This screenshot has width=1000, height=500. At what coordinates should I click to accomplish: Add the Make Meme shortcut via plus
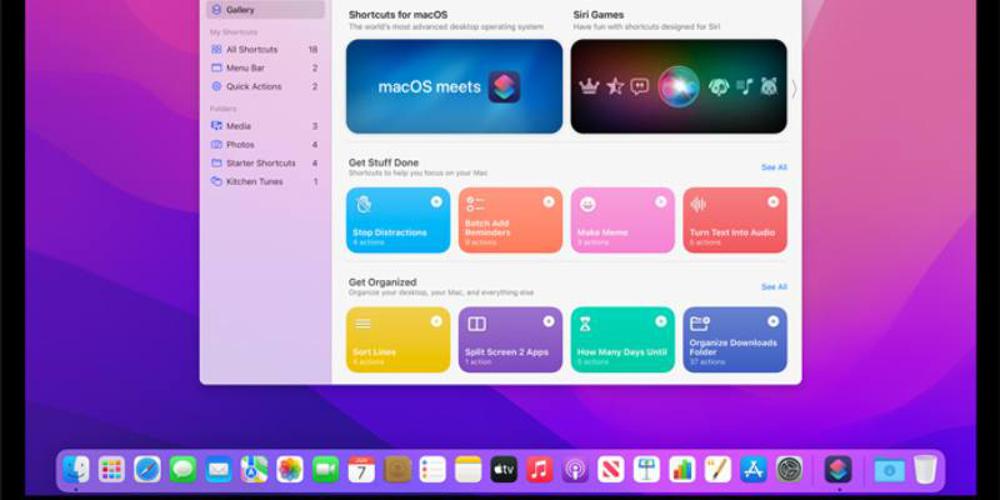pyautogui.click(x=661, y=202)
